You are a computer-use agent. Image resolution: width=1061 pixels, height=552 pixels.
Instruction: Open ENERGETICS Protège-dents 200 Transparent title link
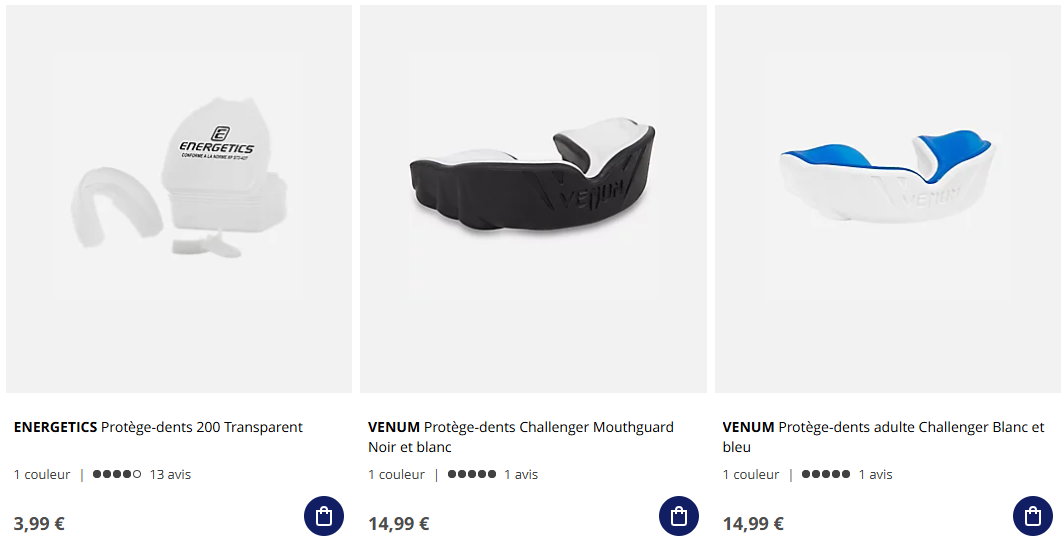tap(158, 428)
